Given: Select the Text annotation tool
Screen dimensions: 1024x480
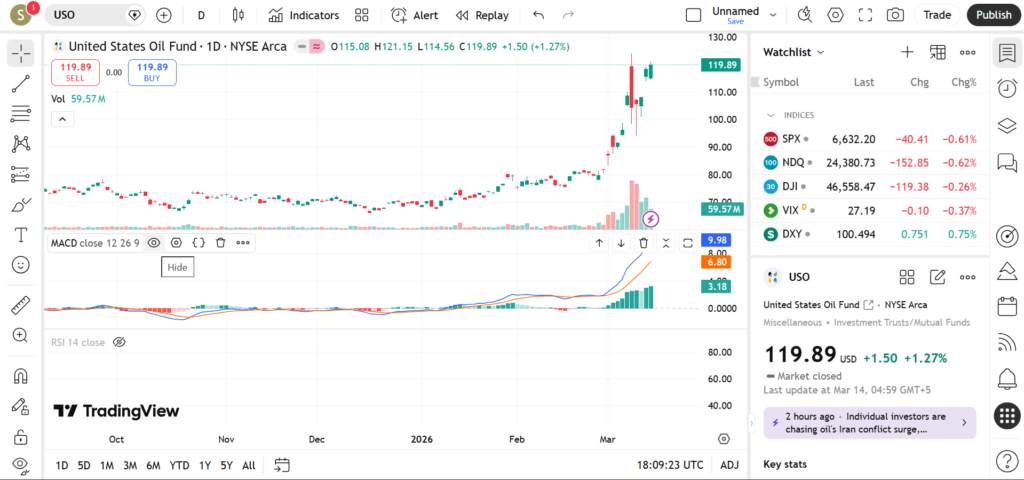Looking at the screenshot, I should 21,235.
